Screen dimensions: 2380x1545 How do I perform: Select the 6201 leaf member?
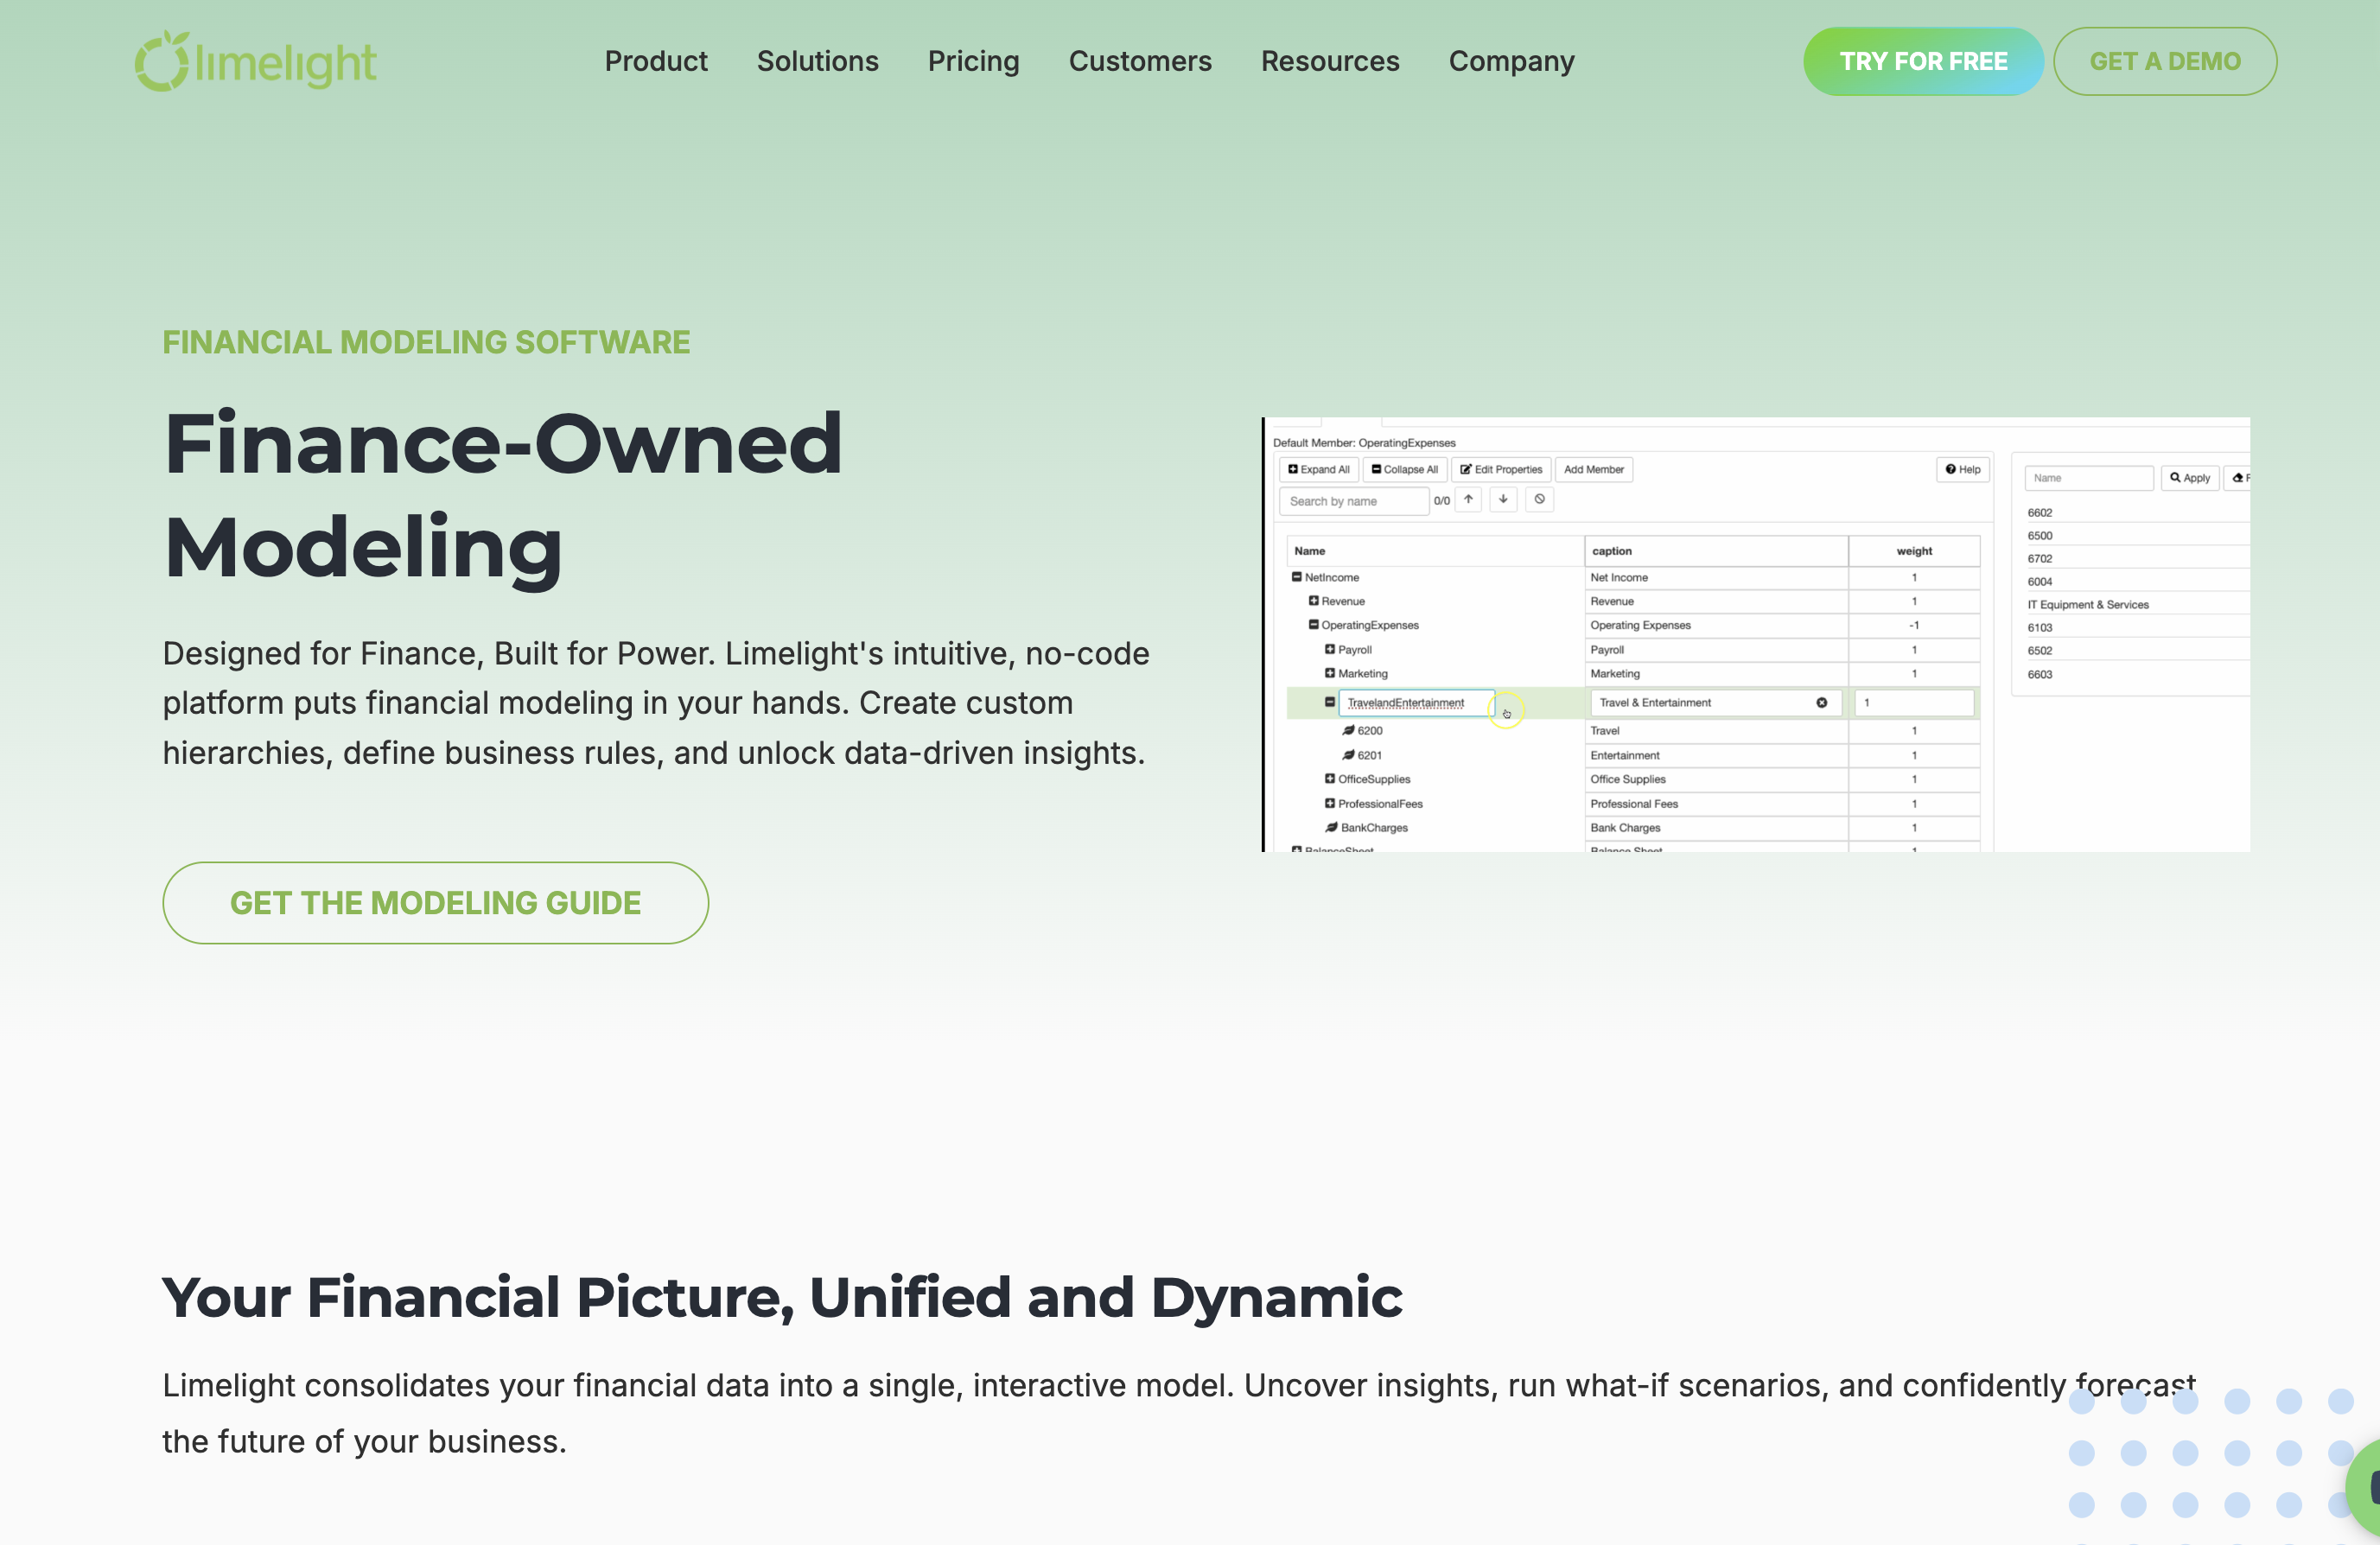[x=1370, y=755]
